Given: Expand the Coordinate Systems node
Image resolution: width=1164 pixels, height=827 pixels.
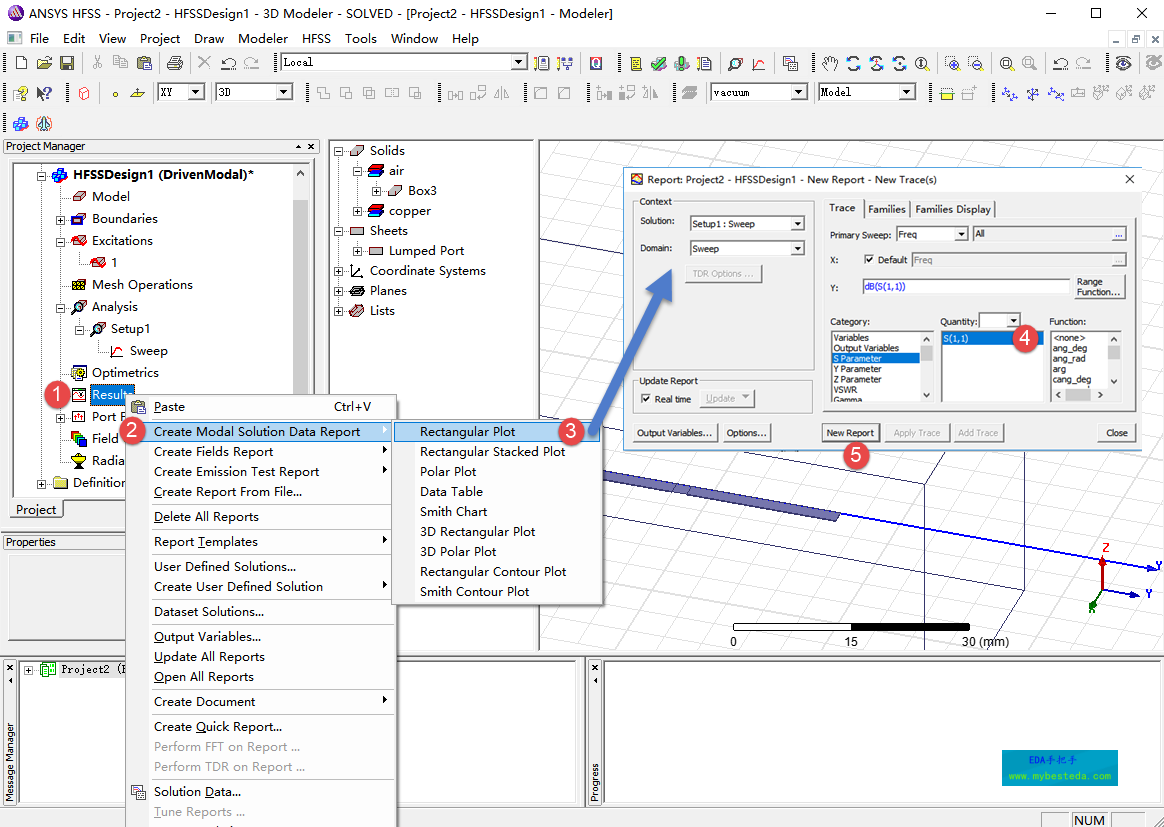Looking at the screenshot, I should (x=339, y=271).
